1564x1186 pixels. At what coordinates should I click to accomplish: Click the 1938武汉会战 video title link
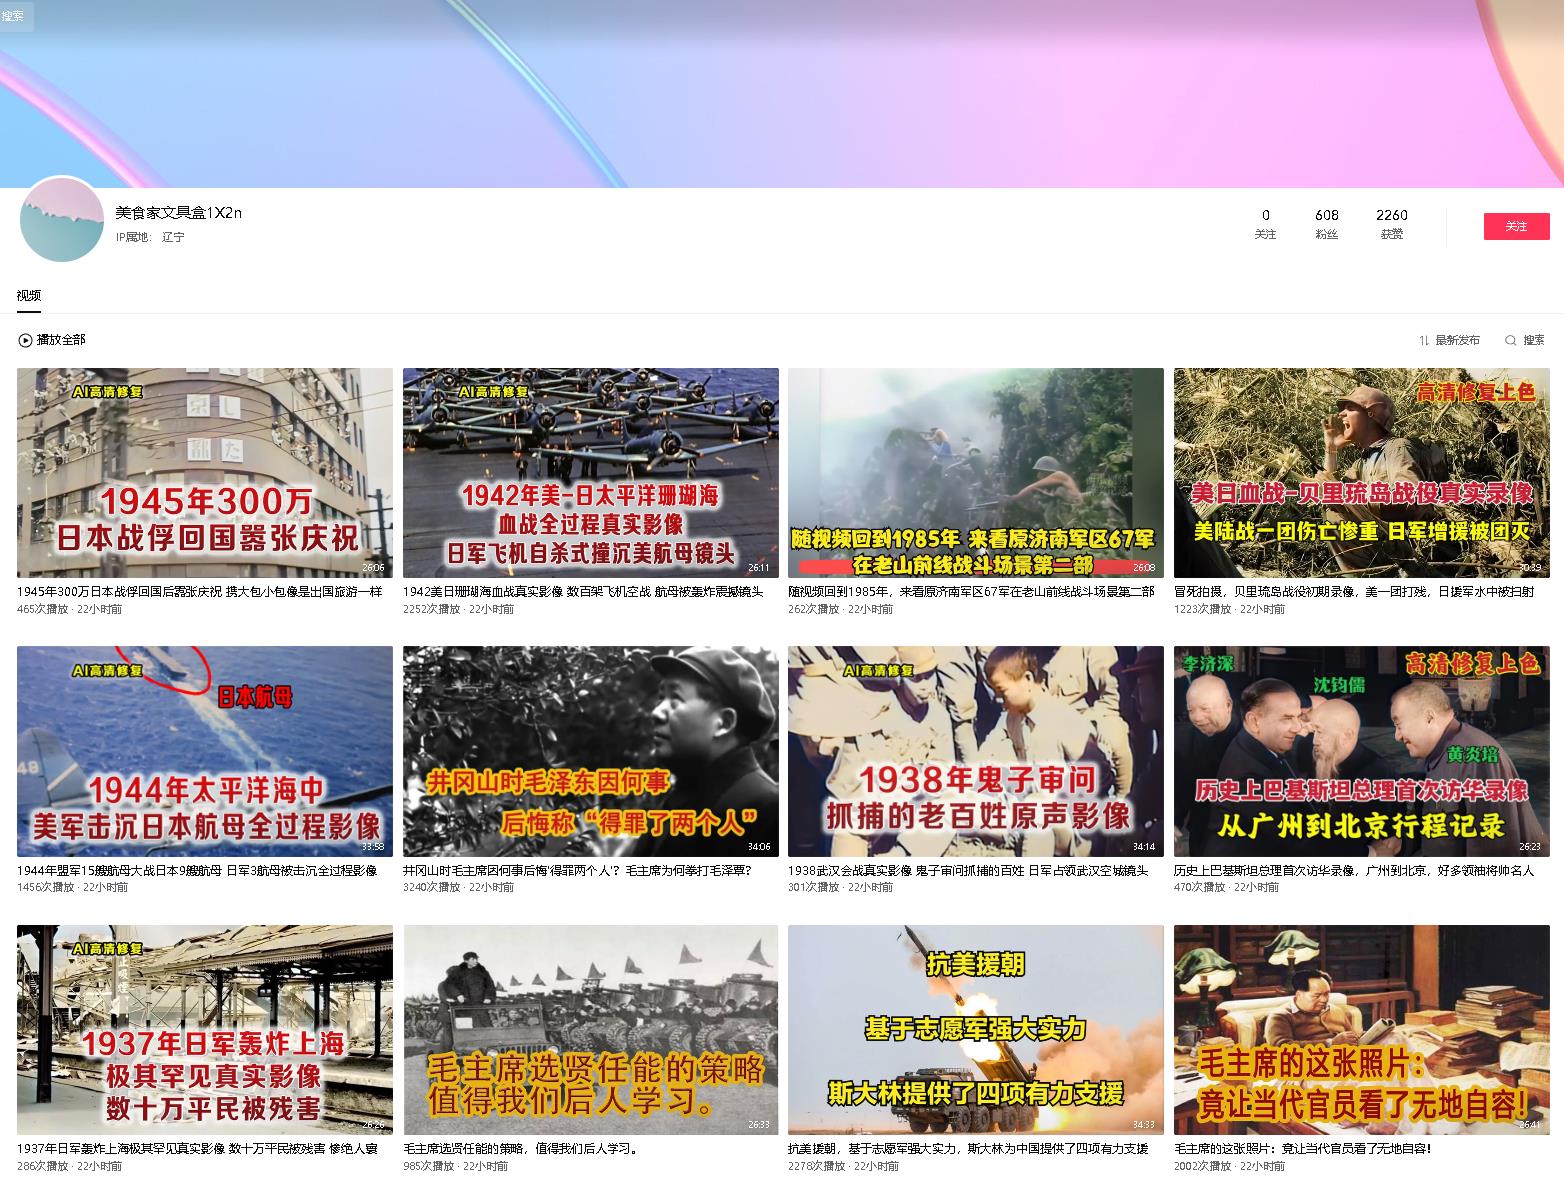click(967, 870)
